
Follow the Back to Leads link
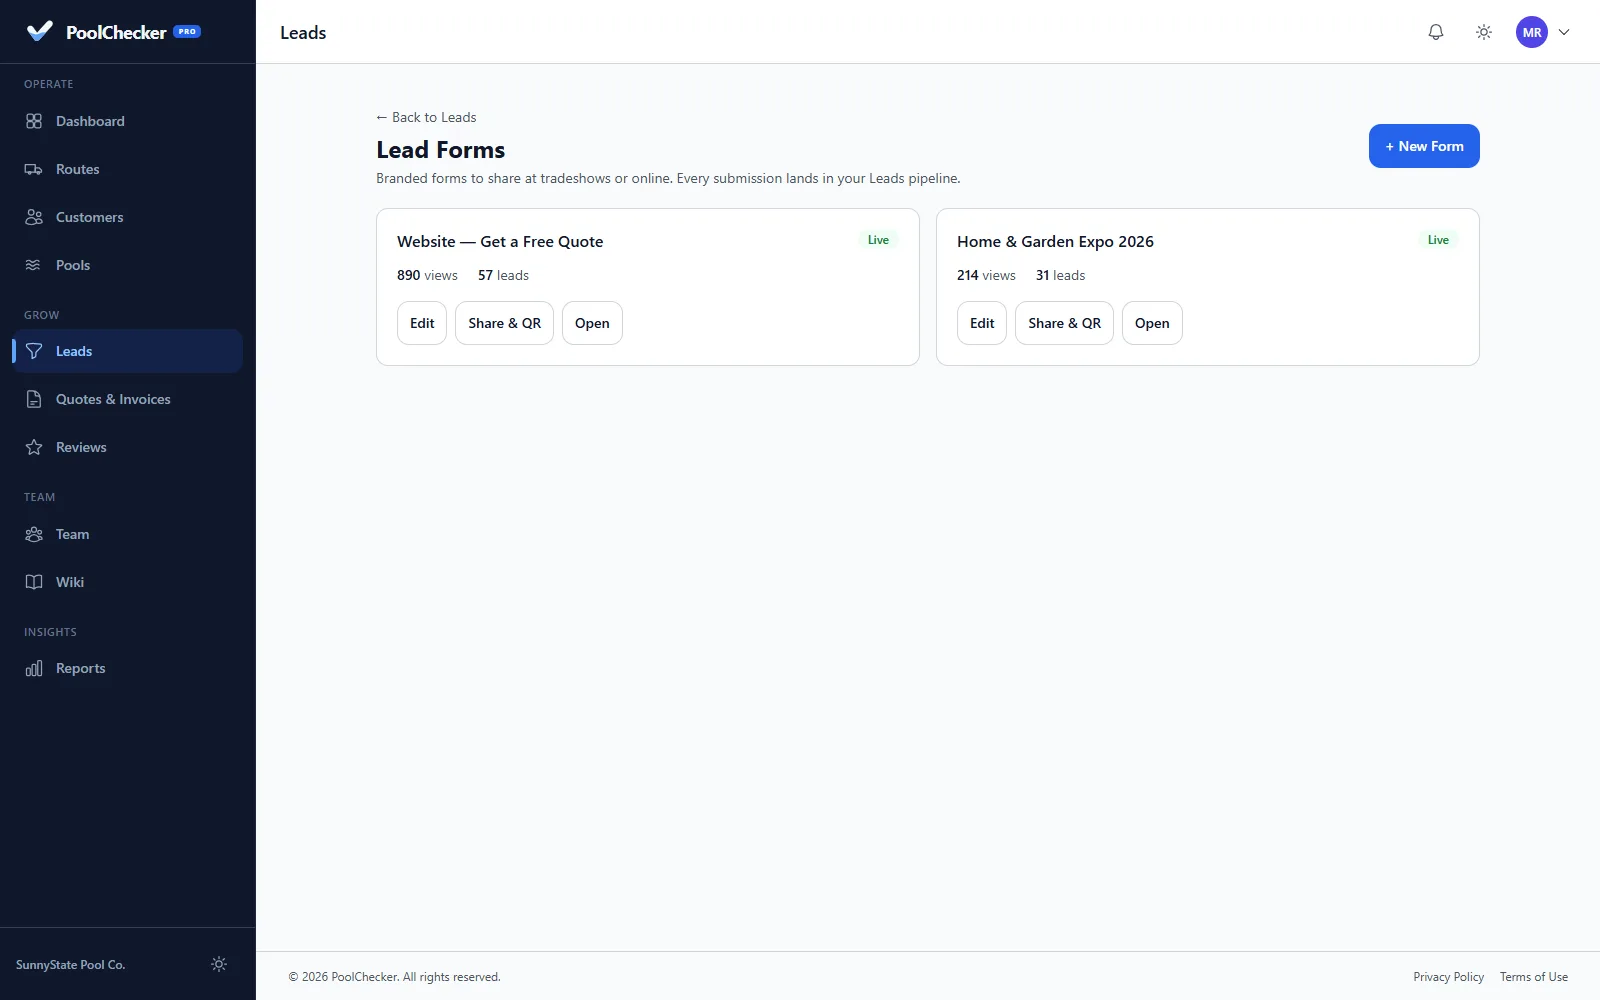[426, 117]
